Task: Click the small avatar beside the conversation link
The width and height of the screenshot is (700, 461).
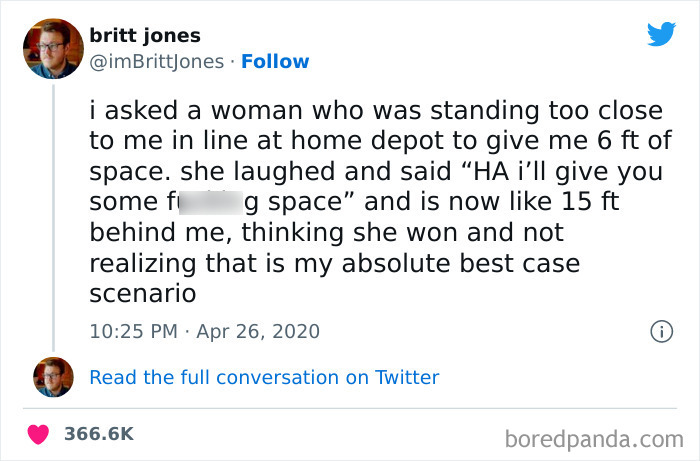Action: coord(53,377)
